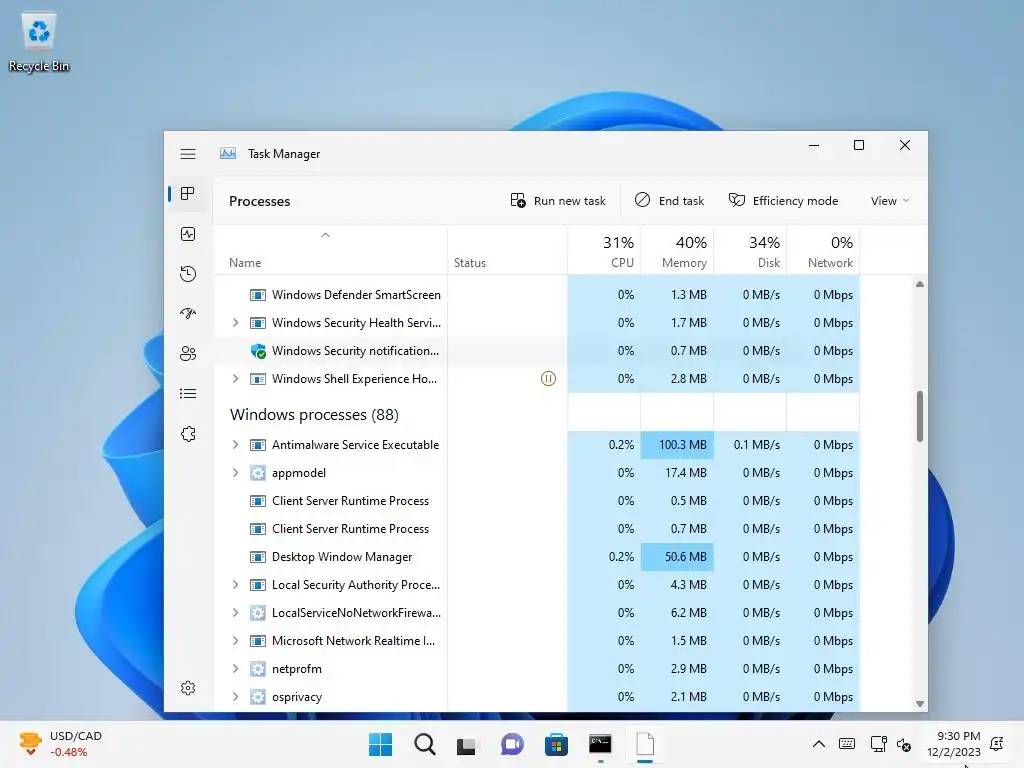
Task: Open Task View on taskbar
Action: pyautogui.click(x=466, y=745)
